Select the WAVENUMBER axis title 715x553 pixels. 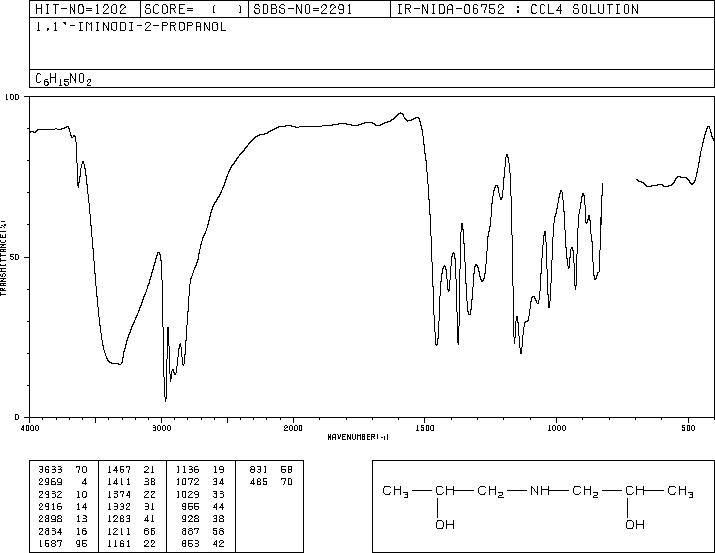(x=358, y=437)
